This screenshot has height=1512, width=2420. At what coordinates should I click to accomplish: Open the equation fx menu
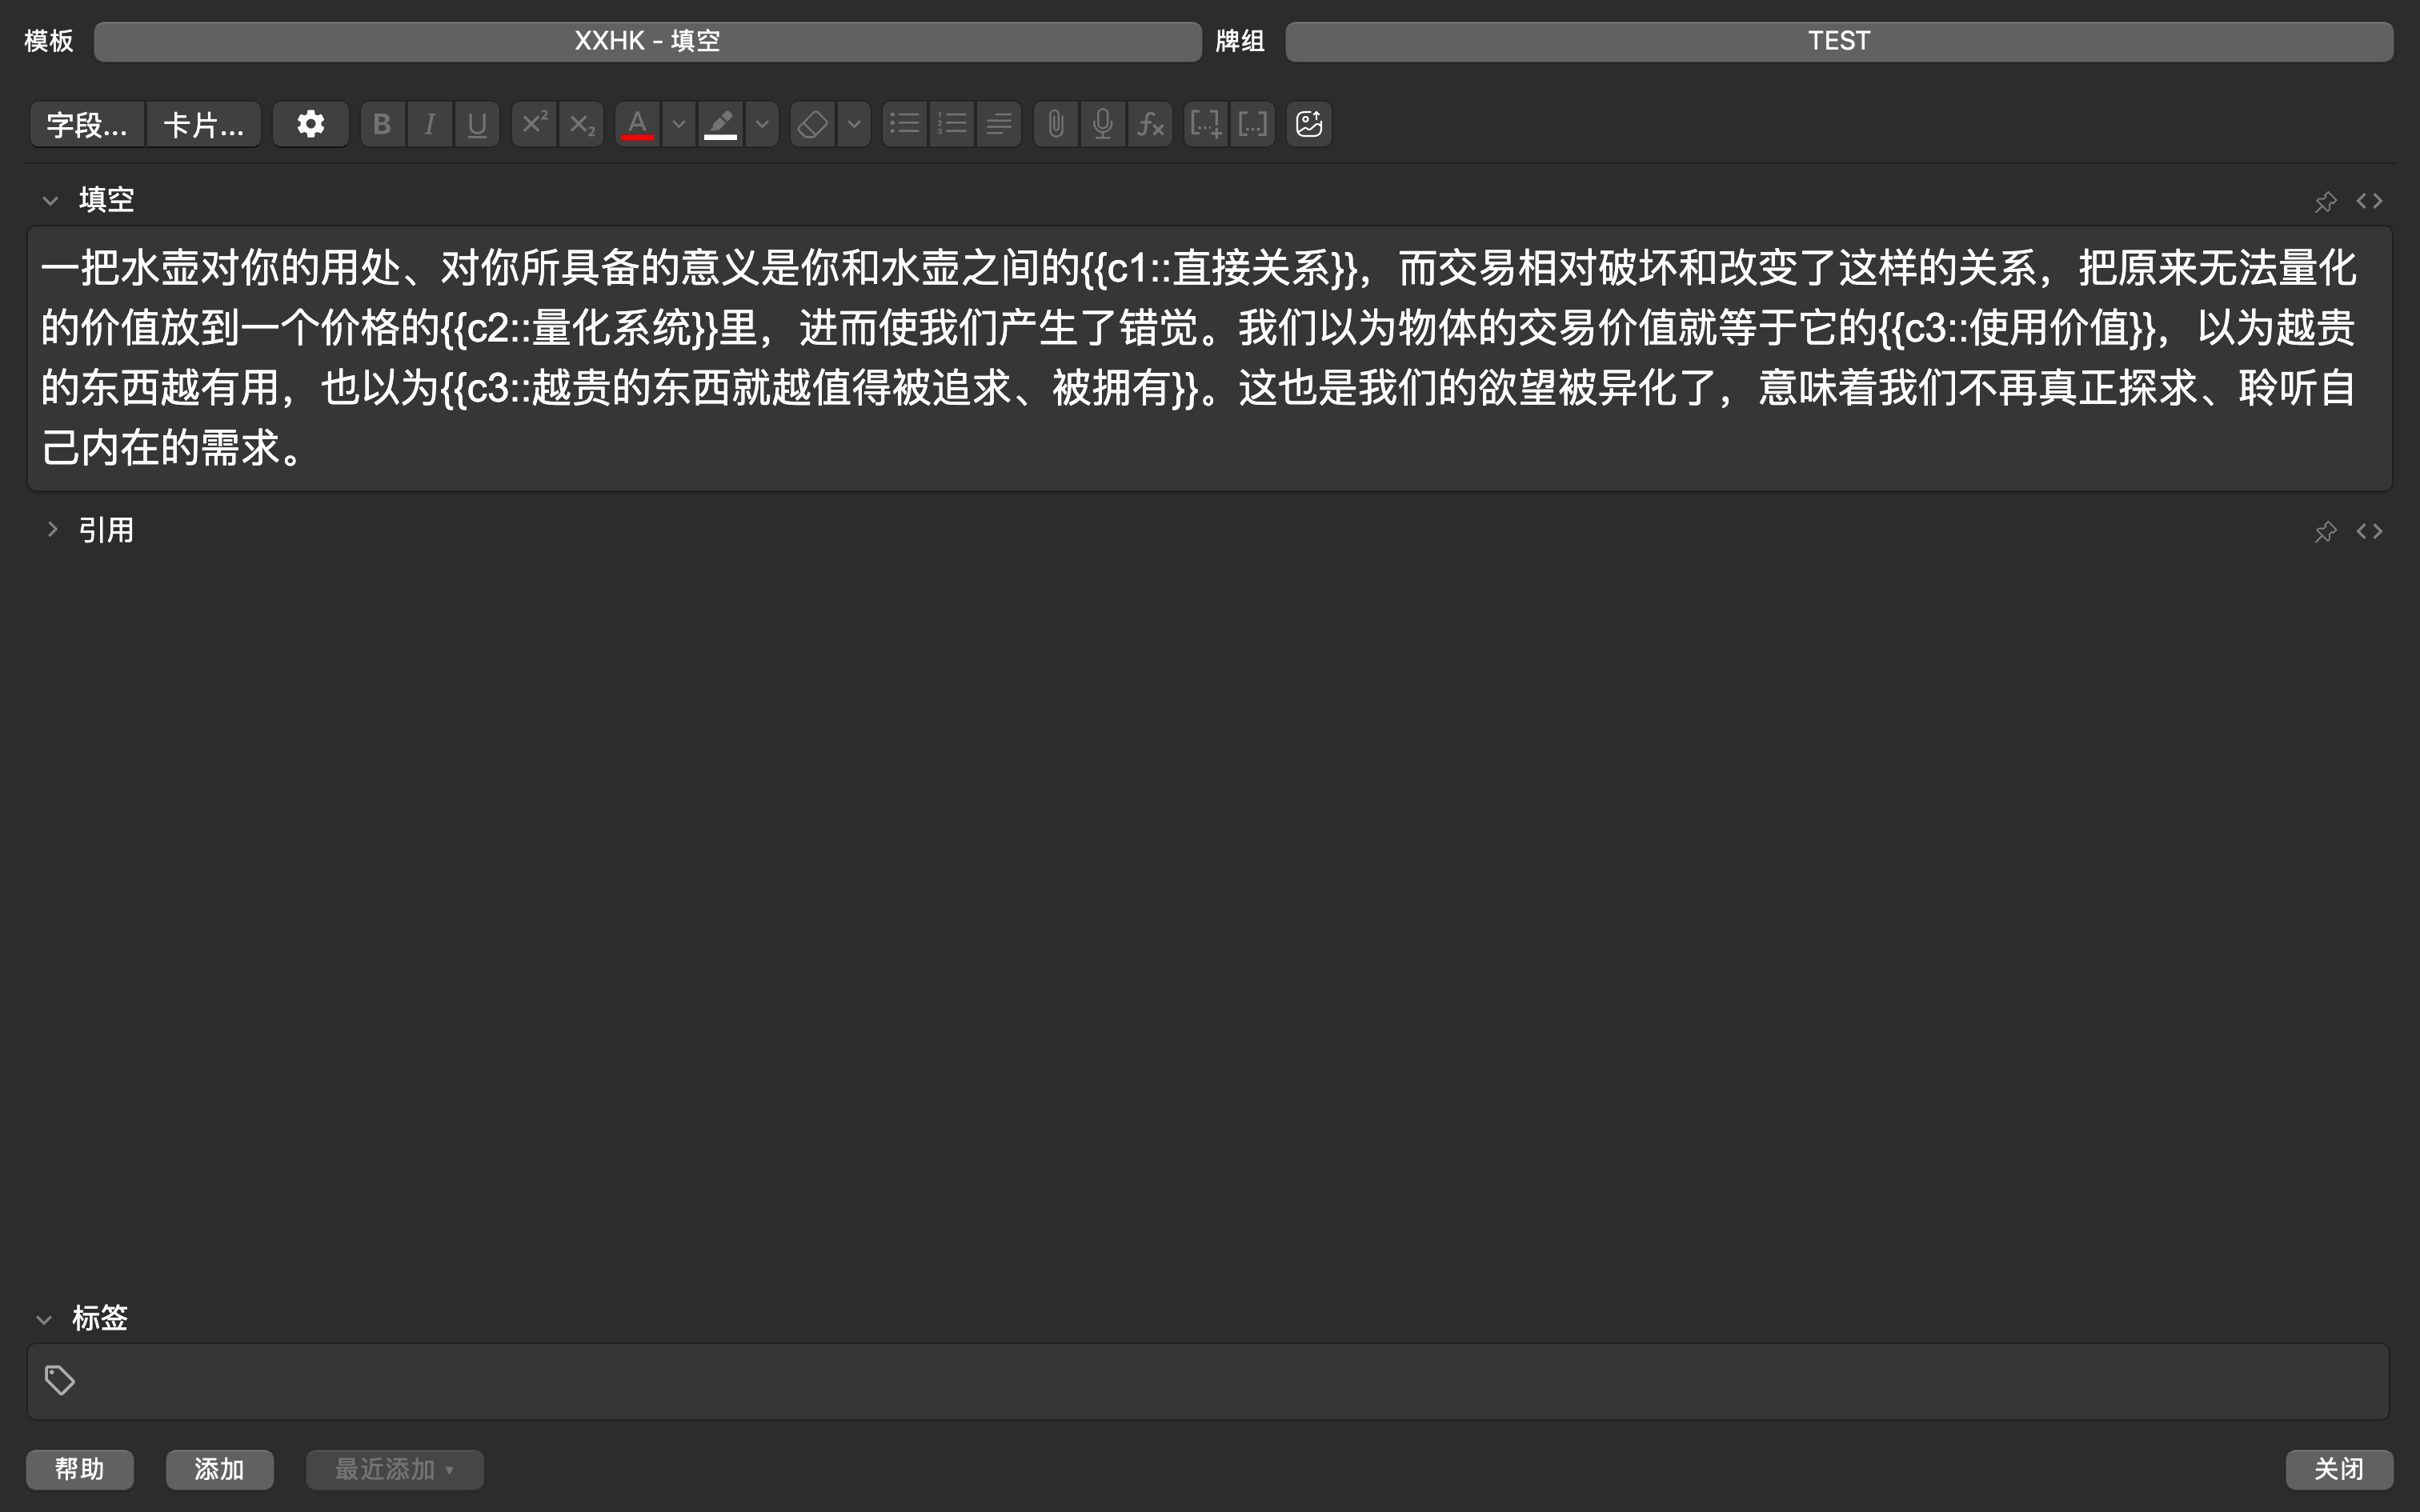1150,124
